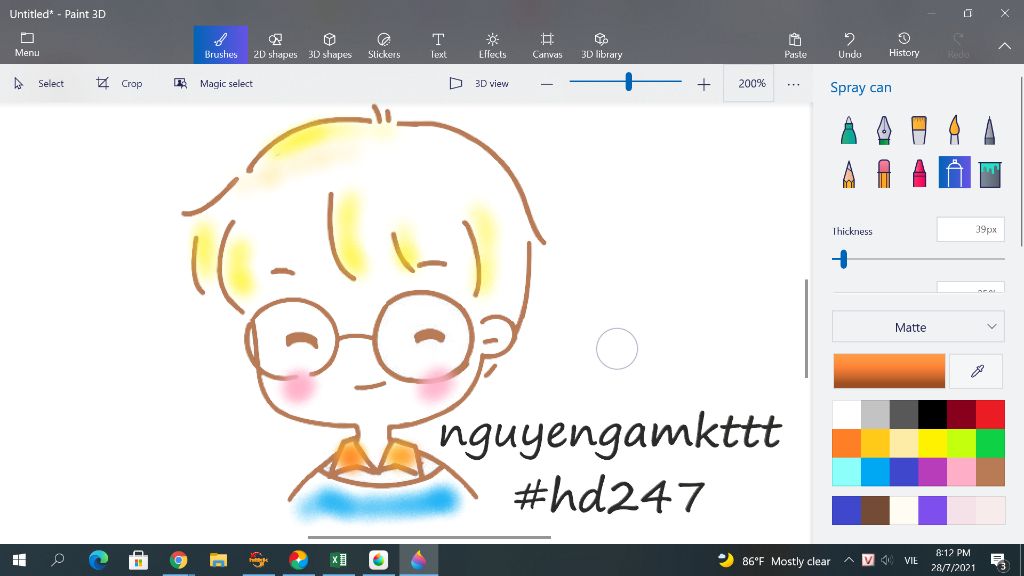The height and width of the screenshot is (576, 1024).
Task: Open the Text tab
Action: pyautogui.click(x=438, y=44)
